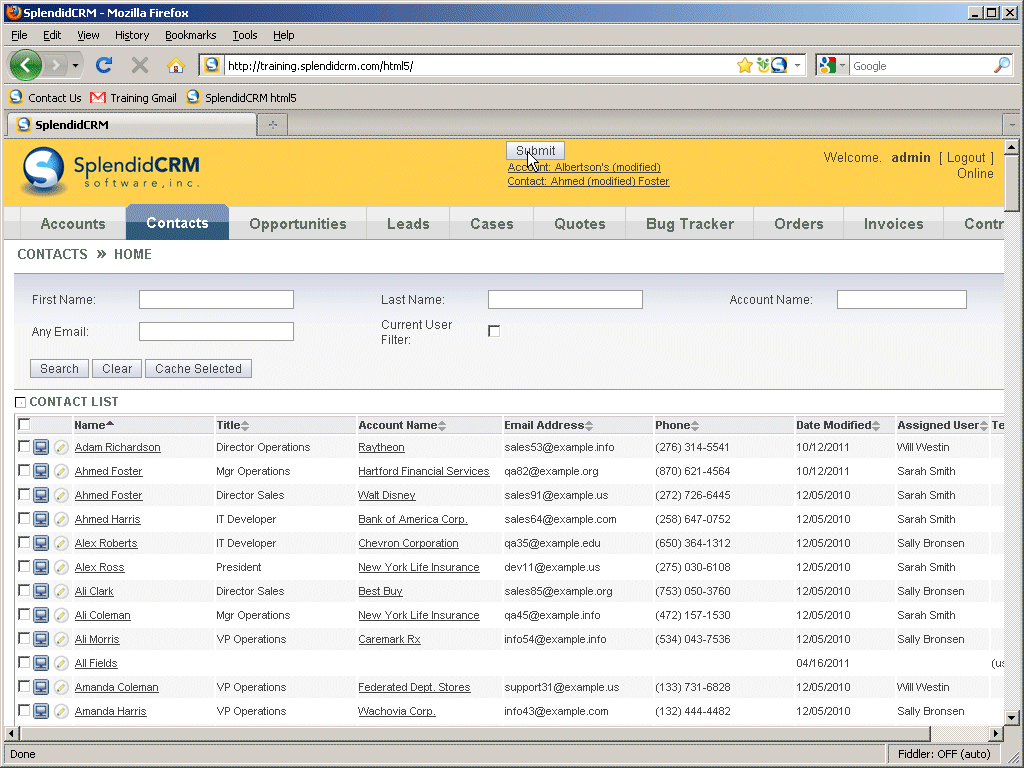Click the monitor view icon for Alex Ross
Screen dimensions: 1024x768
41,567
